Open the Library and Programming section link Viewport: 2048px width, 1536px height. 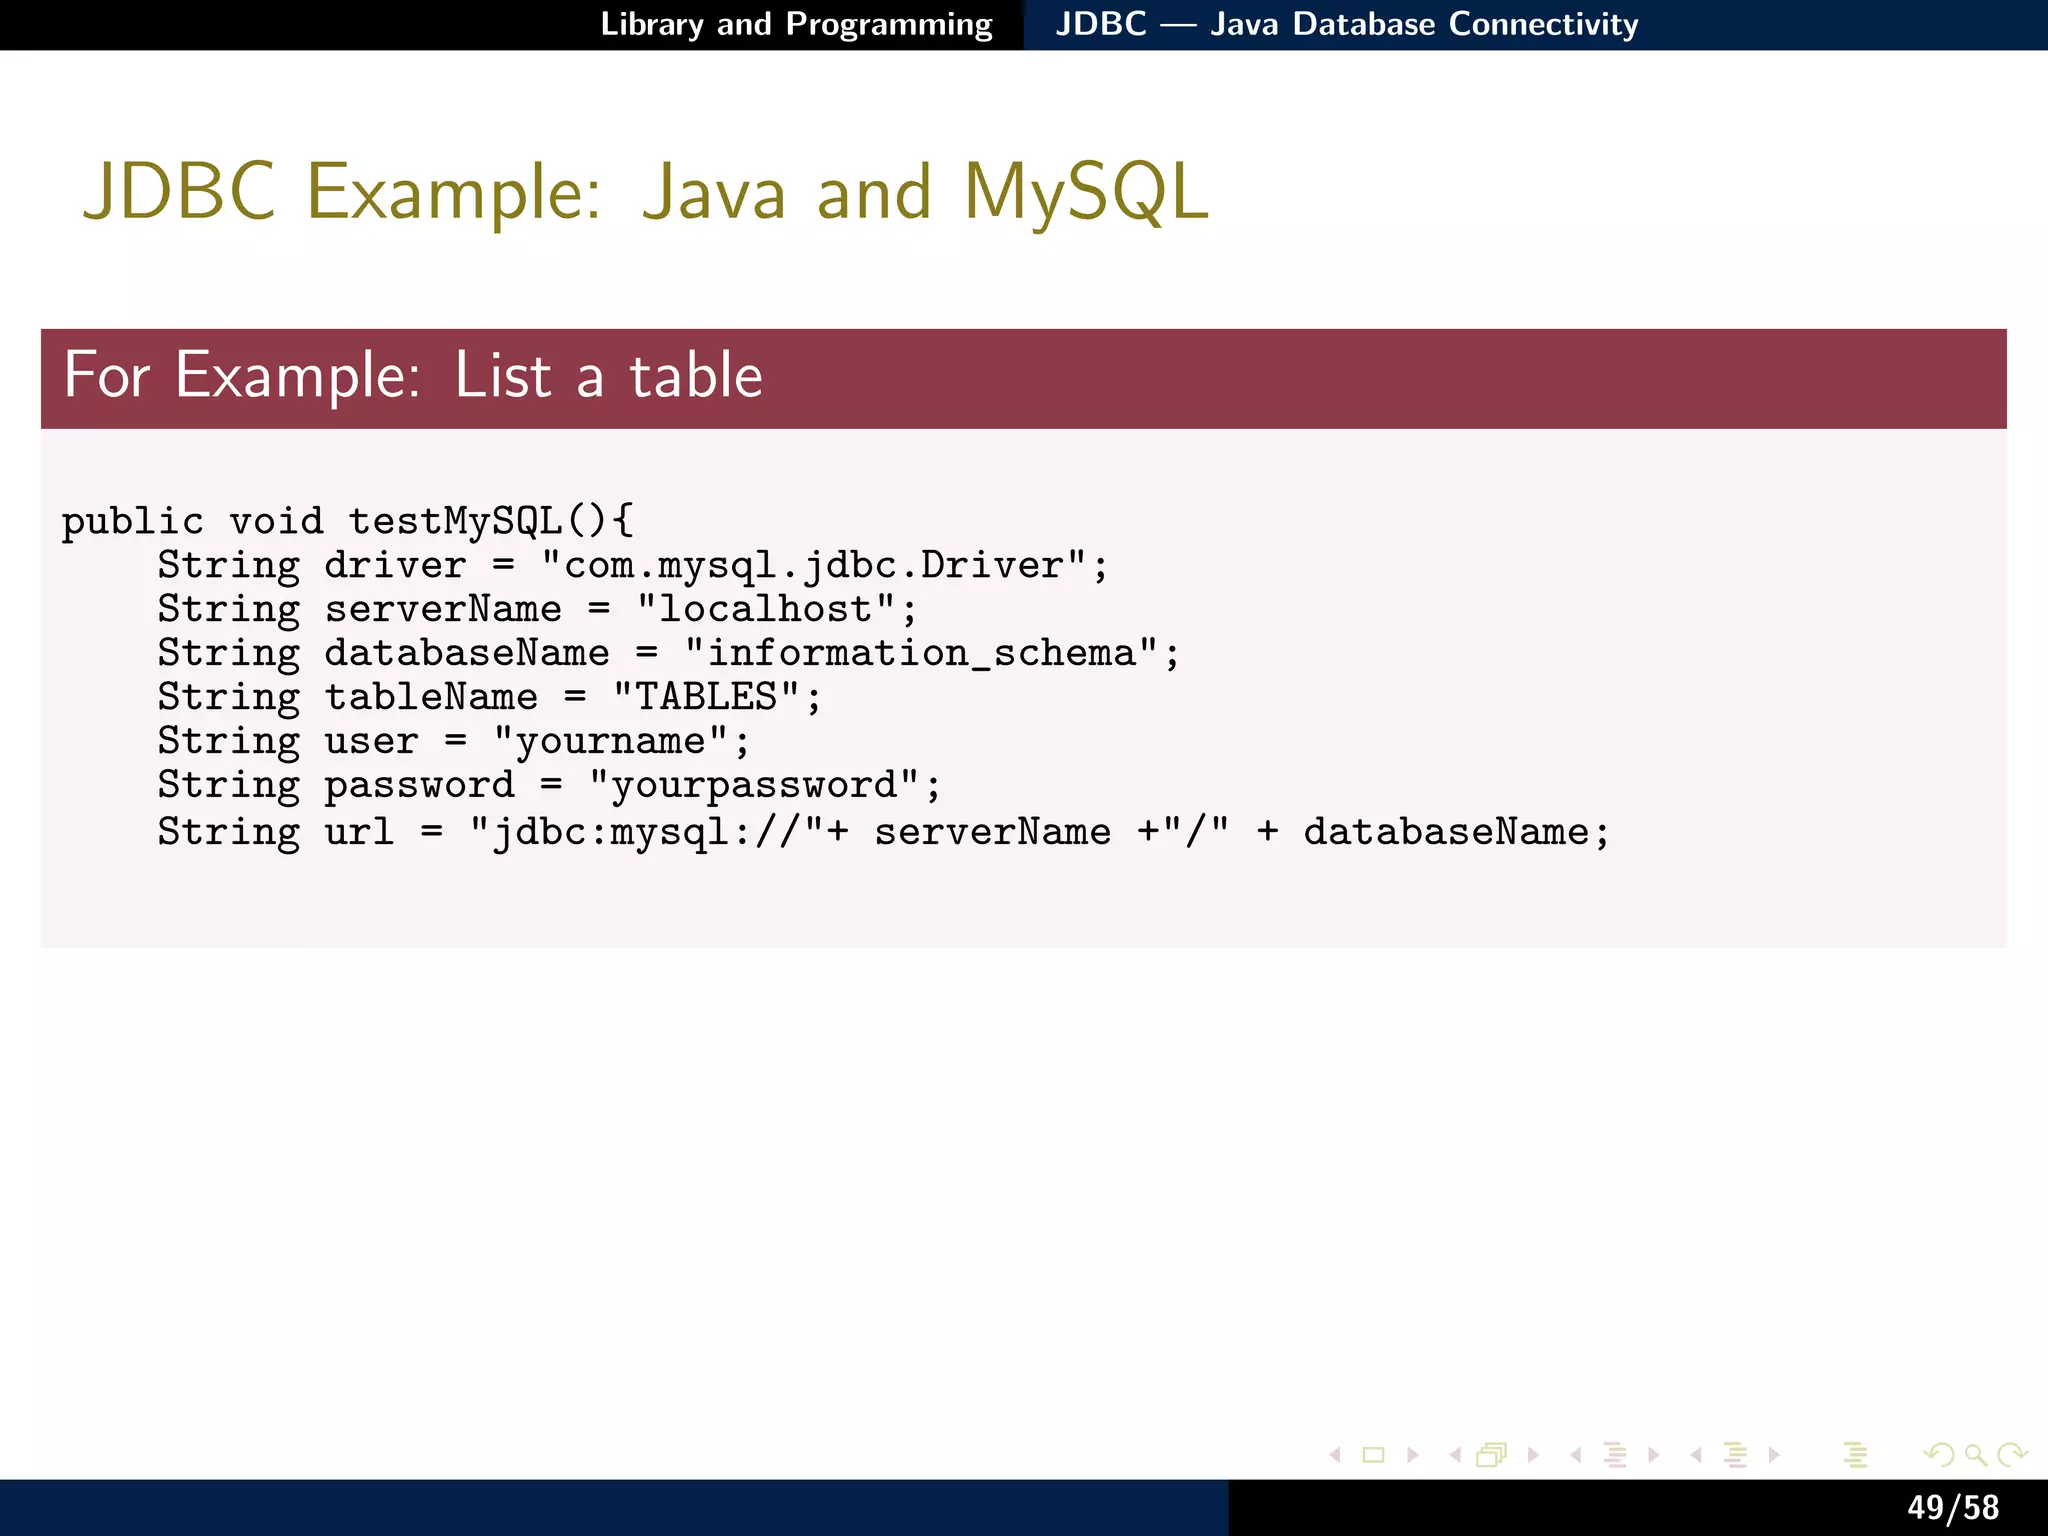pos(796,24)
